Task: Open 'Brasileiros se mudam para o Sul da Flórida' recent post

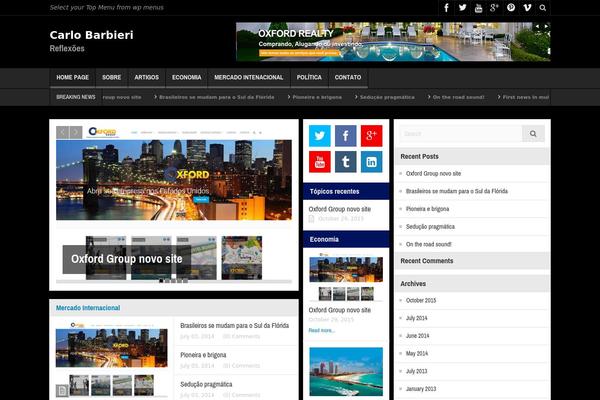Action: coord(457,191)
